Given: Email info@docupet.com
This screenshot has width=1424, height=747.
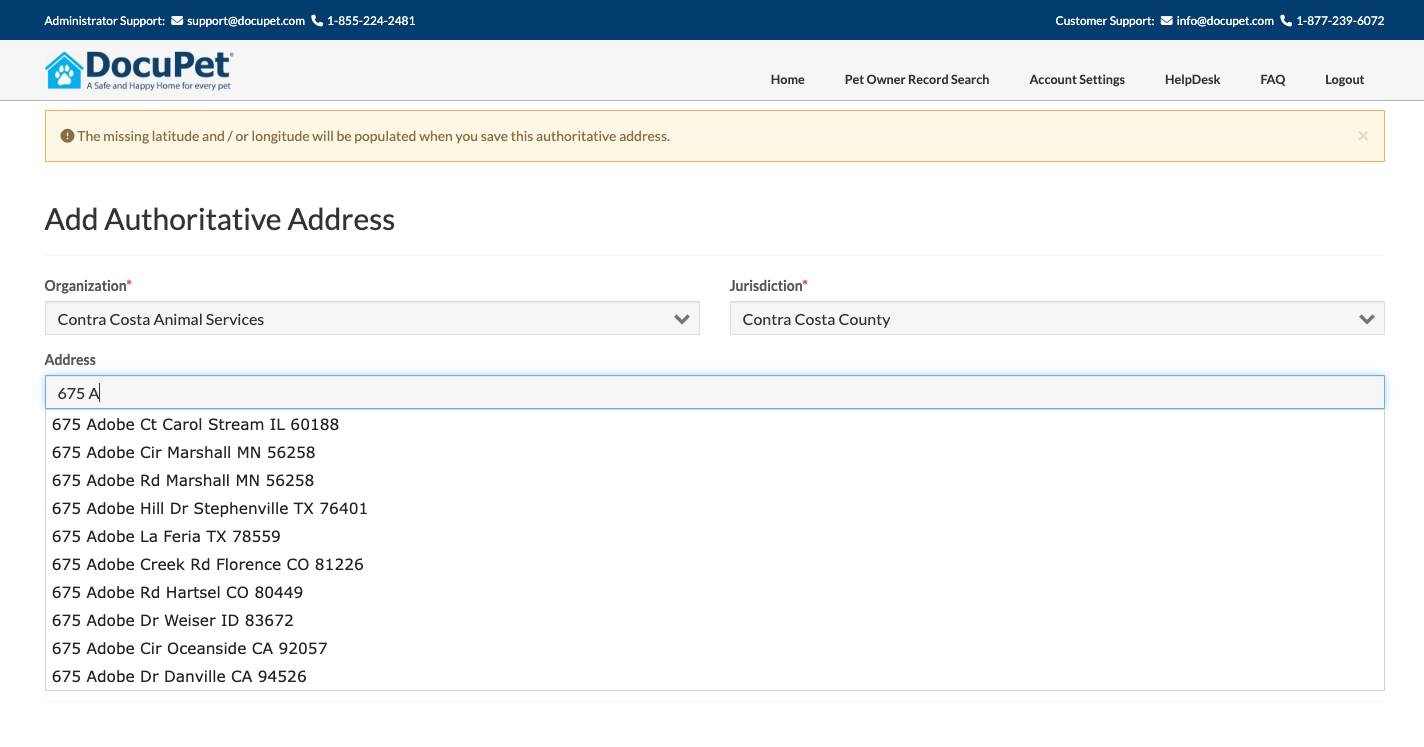Looking at the screenshot, I should (x=1225, y=21).
